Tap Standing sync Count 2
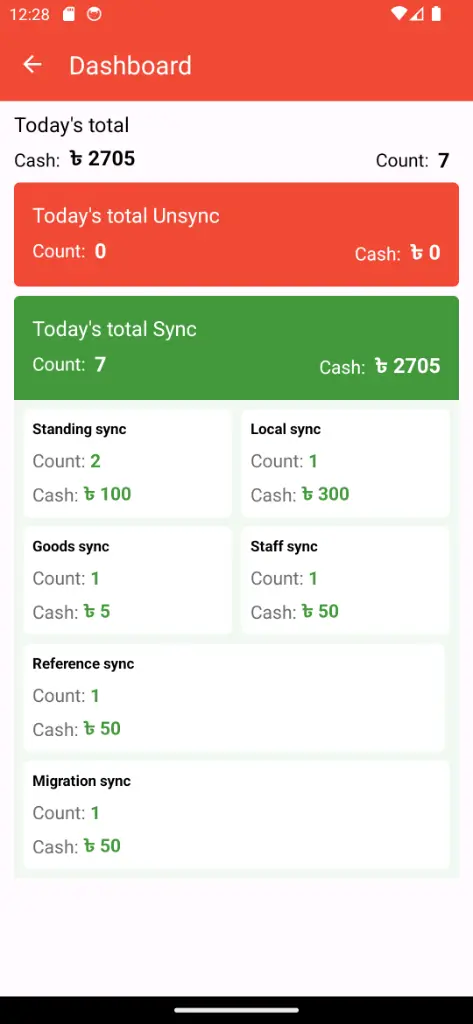This screenshot has height=1024, width=473. pyautogui.click(x=95, y=462)
